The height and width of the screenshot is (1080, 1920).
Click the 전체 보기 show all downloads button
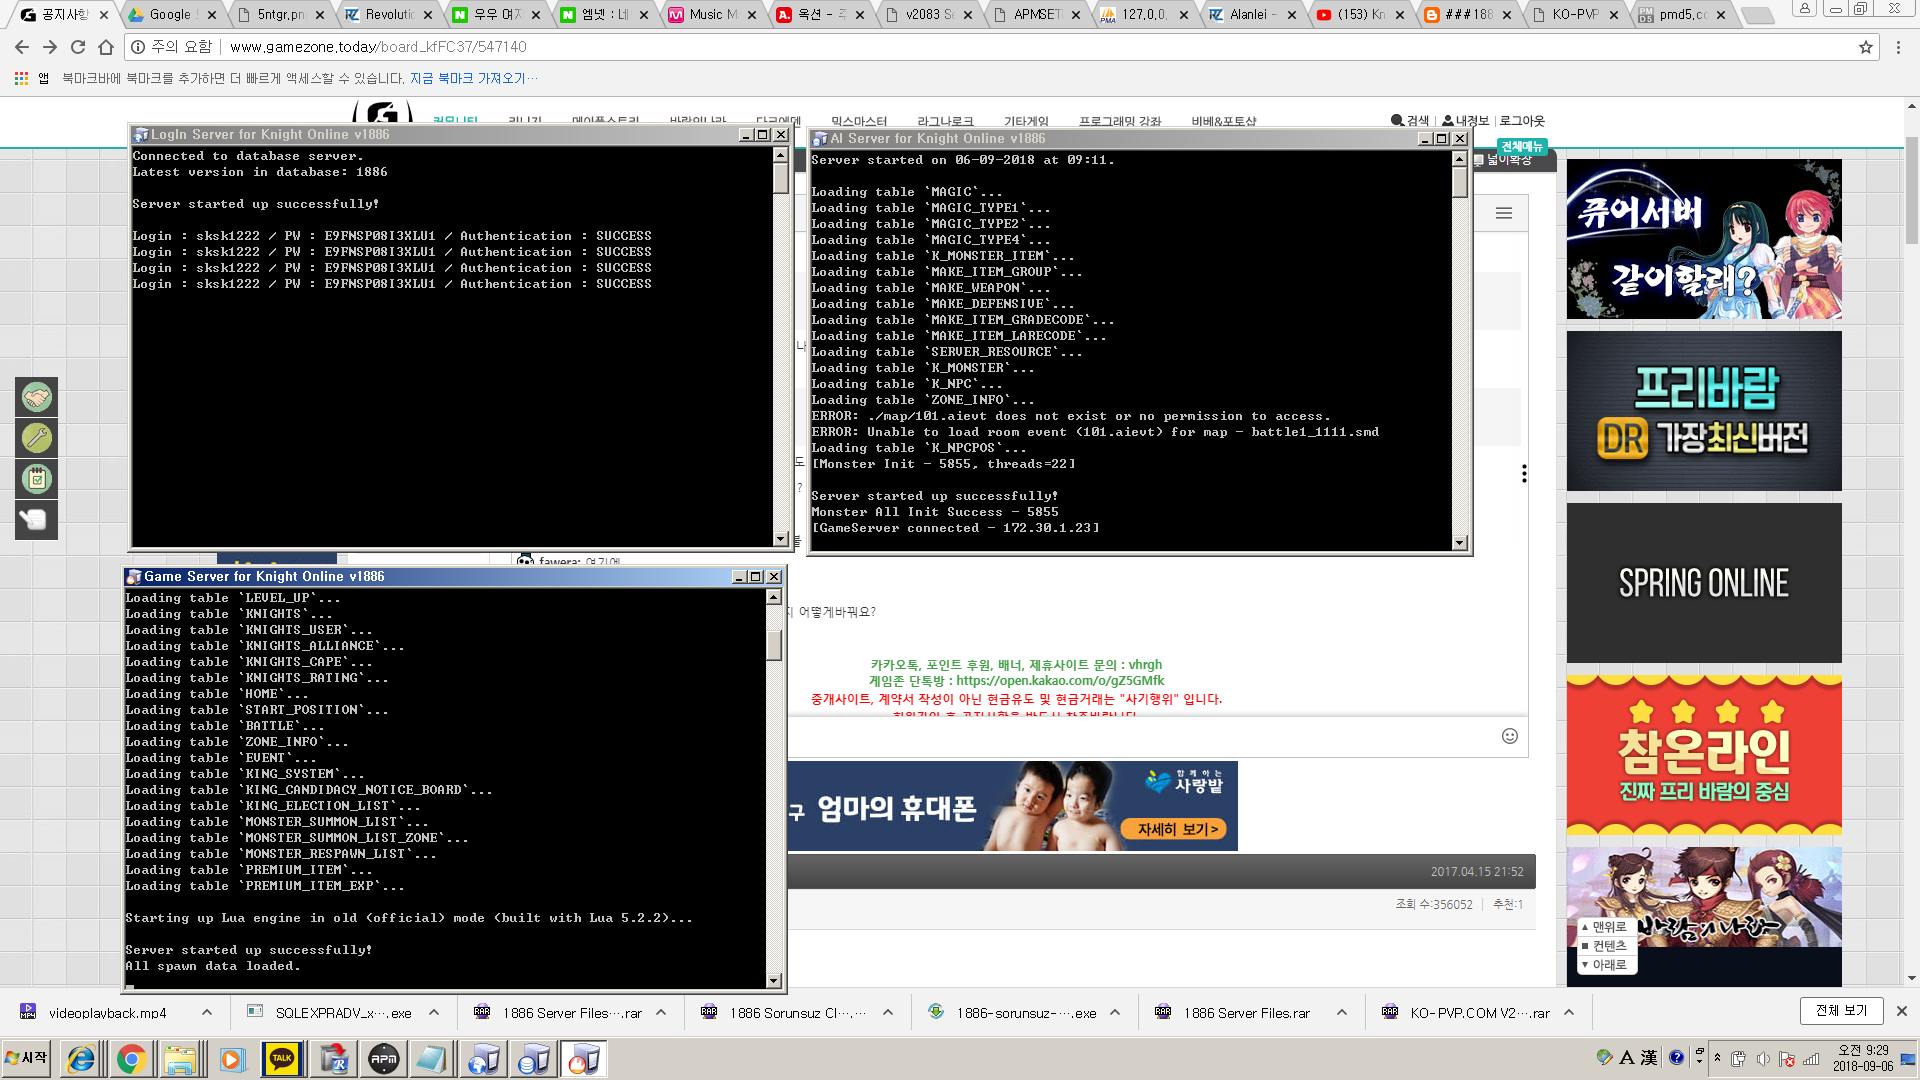[x=1841, y=1010]
